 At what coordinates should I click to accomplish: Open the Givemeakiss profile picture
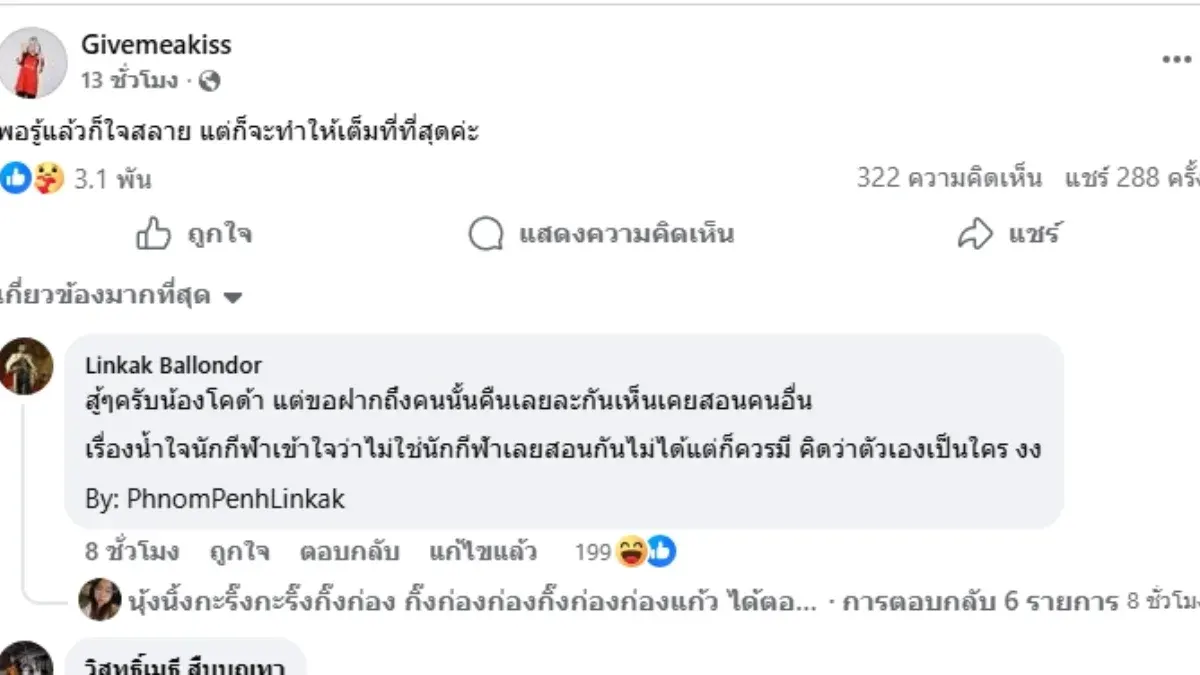tap(33, 62)
